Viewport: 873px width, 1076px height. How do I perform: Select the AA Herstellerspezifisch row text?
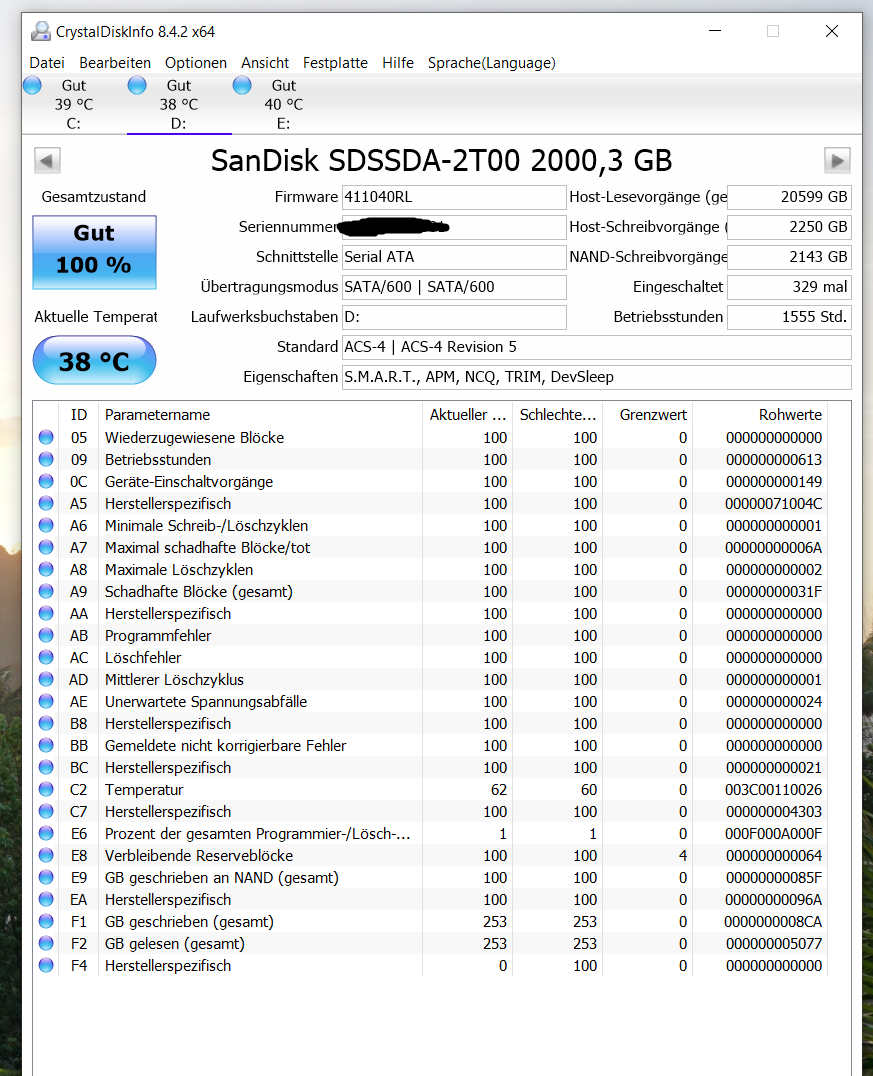coord(167,613)
